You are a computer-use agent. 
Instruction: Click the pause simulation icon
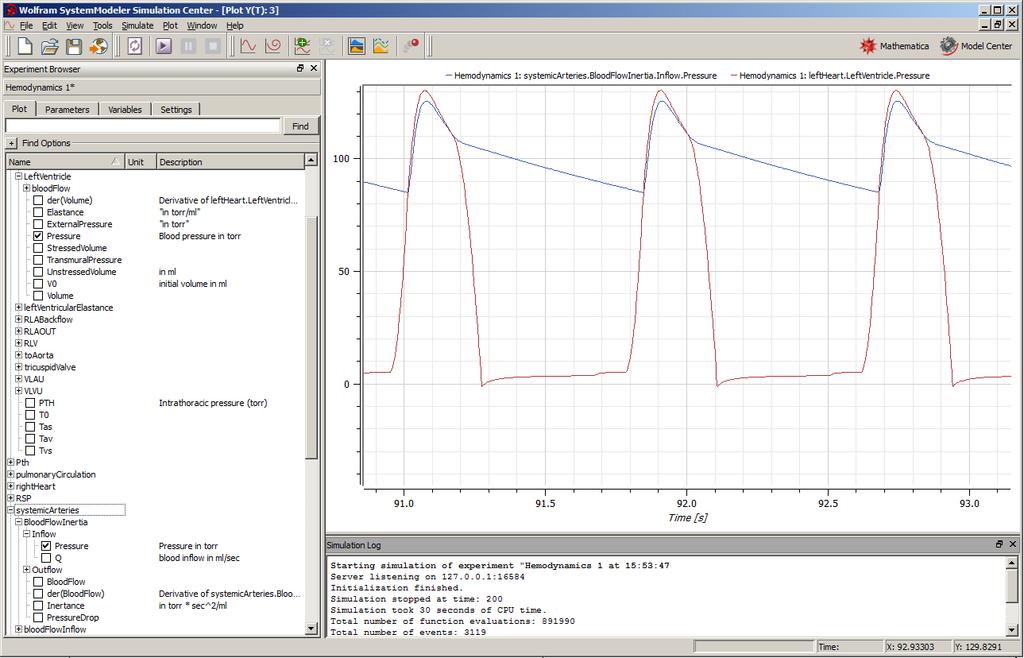(x=188, y=46)
